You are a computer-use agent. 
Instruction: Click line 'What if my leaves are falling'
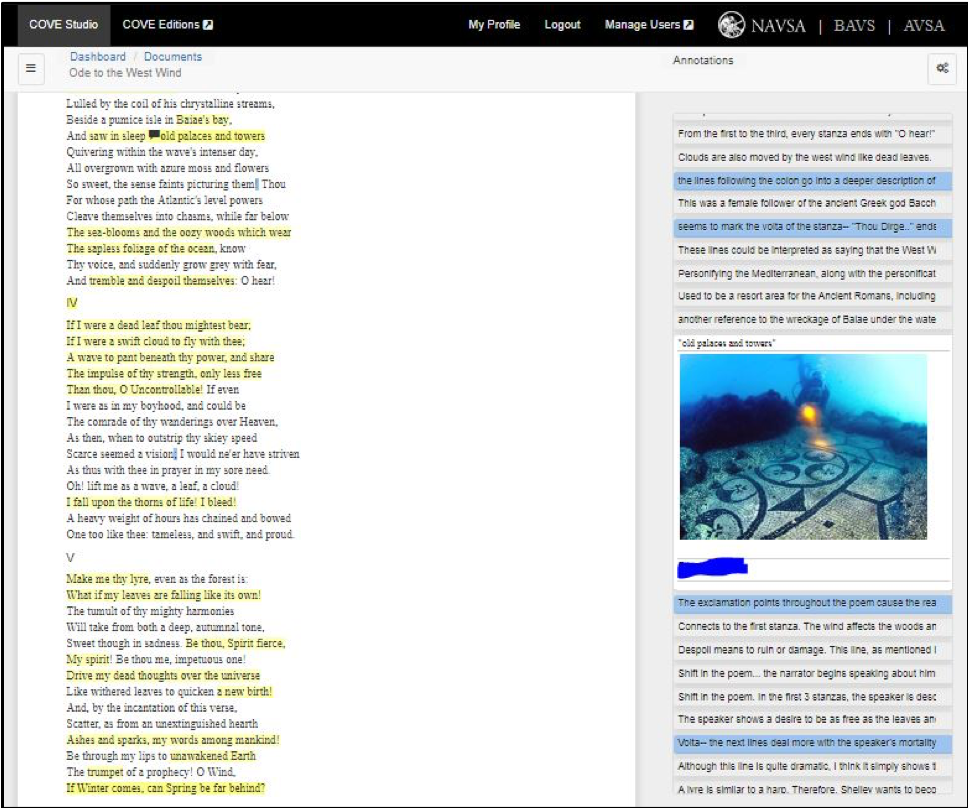pyautogui.click(x=164, y=594)
